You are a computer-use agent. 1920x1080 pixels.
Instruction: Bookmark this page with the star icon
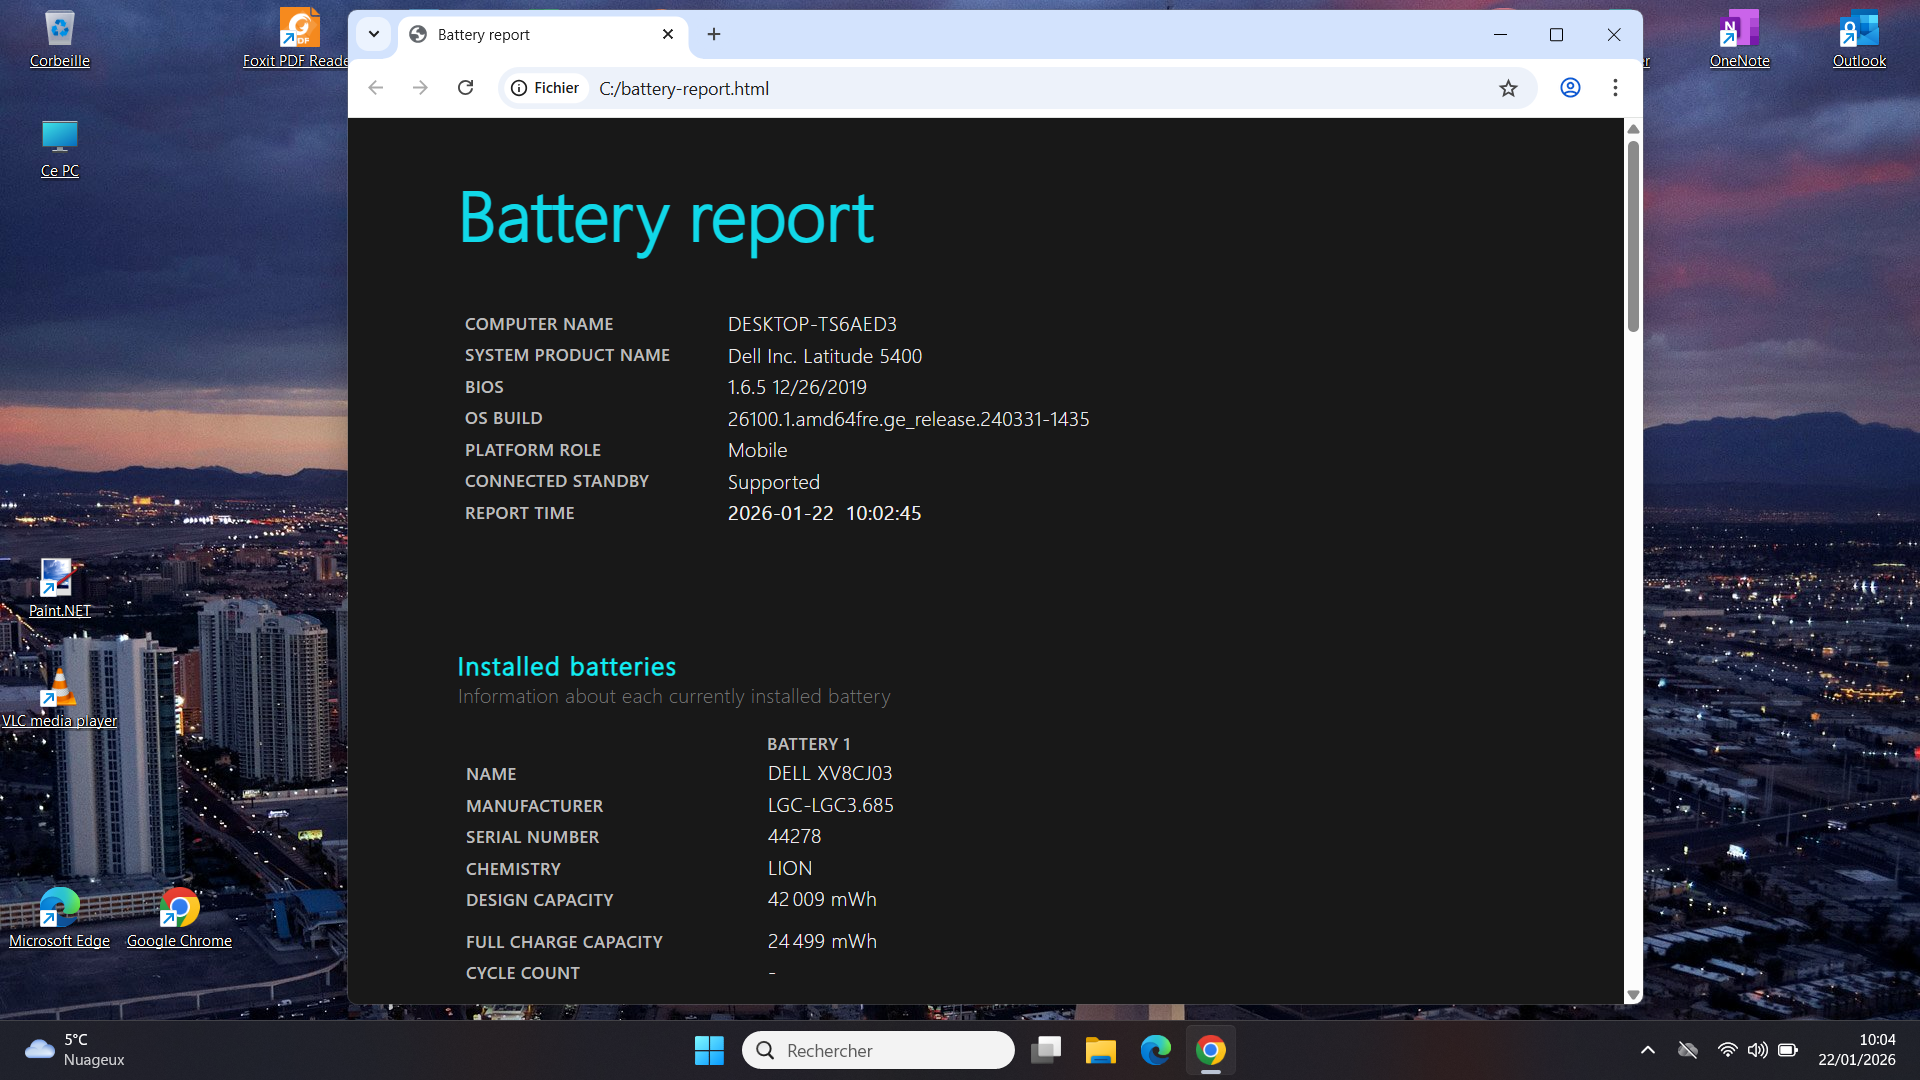pos(1508,88)
